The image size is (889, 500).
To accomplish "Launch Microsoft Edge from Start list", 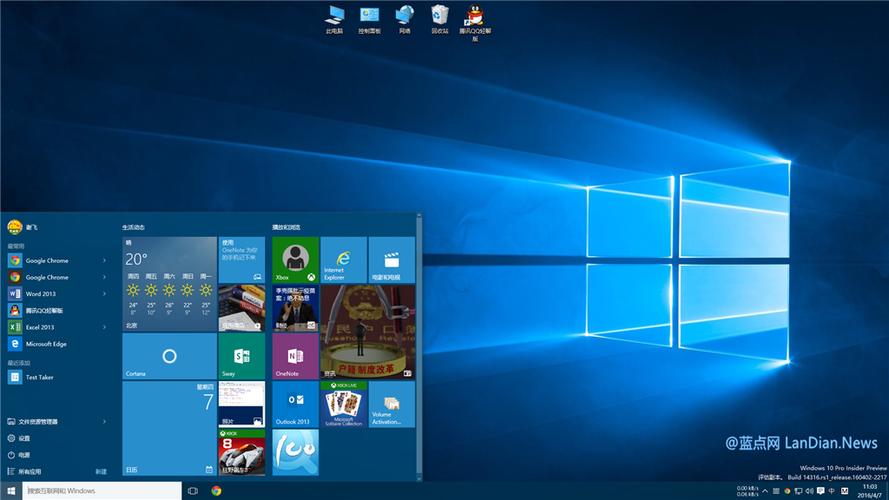I will click(x=57, y=344).
